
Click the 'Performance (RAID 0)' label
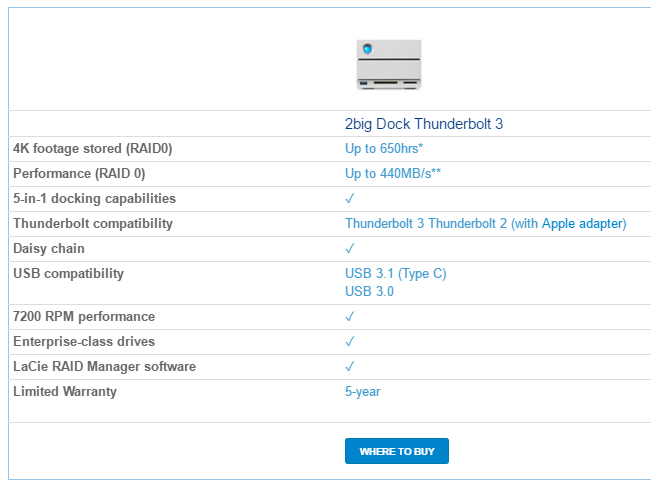[x=79, y=173]
